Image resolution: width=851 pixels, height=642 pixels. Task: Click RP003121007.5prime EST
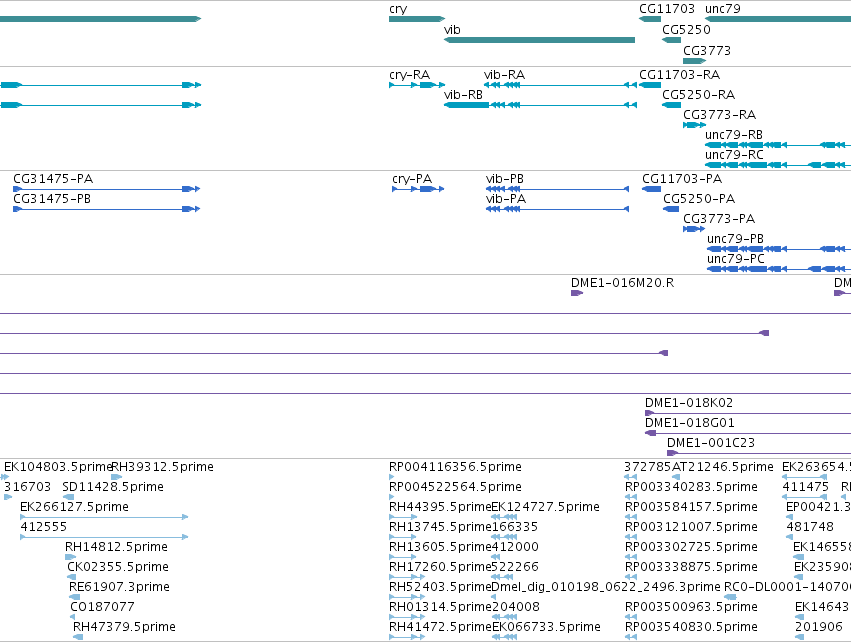pos(631,537)
